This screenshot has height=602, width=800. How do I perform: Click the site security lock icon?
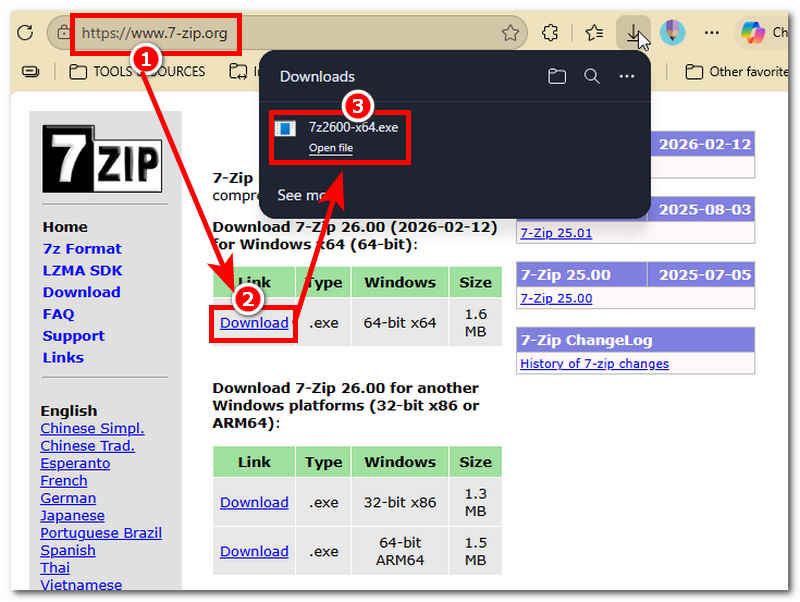[62, 32]
